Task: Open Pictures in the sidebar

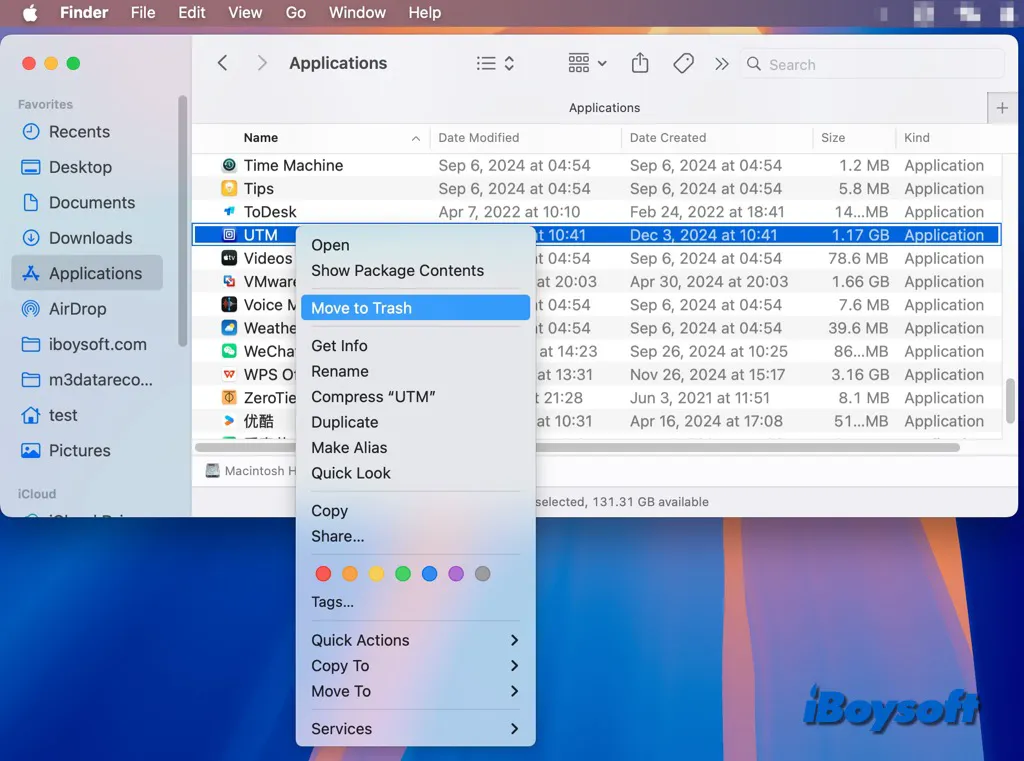Action: 87,451
